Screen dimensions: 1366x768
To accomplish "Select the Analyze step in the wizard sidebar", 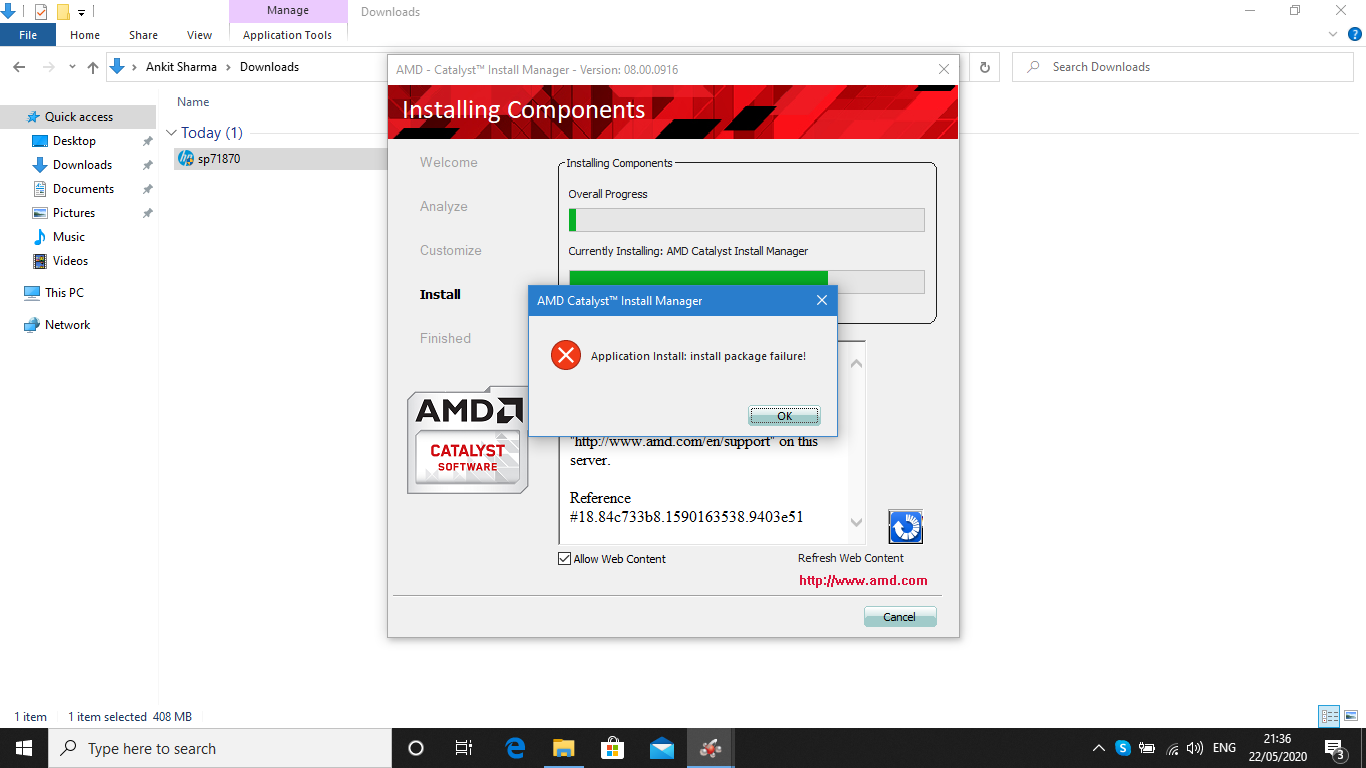I will pos(444,206).
